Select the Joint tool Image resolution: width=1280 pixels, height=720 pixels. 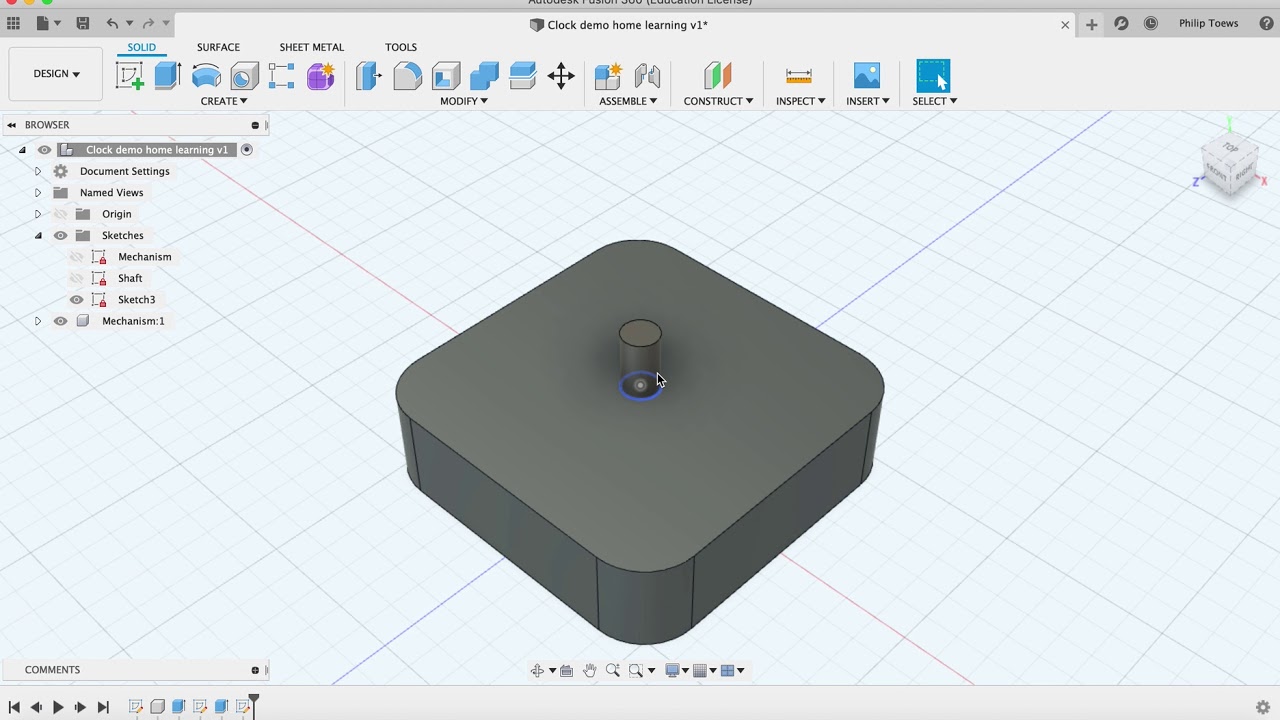click(647, 76)
